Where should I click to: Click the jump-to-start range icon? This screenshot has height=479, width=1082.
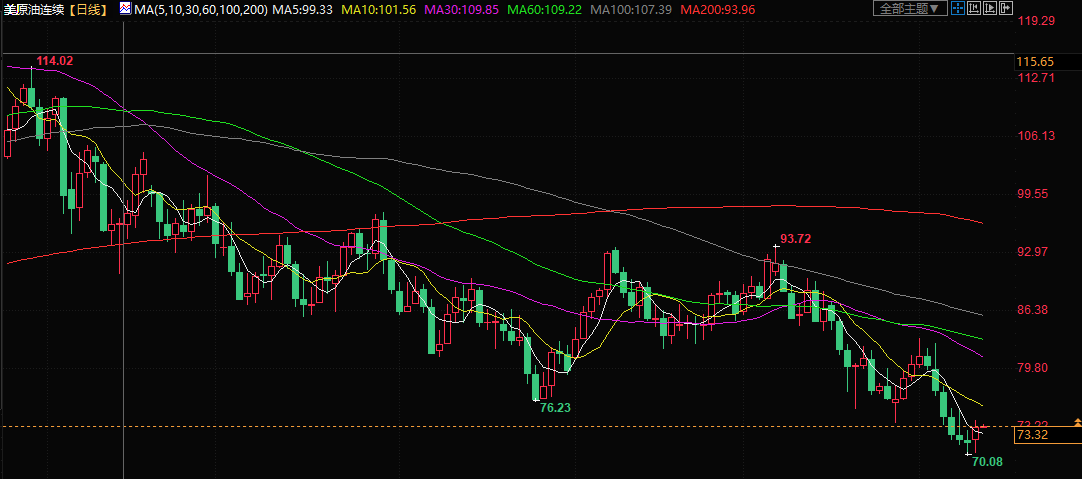(974, 9)
